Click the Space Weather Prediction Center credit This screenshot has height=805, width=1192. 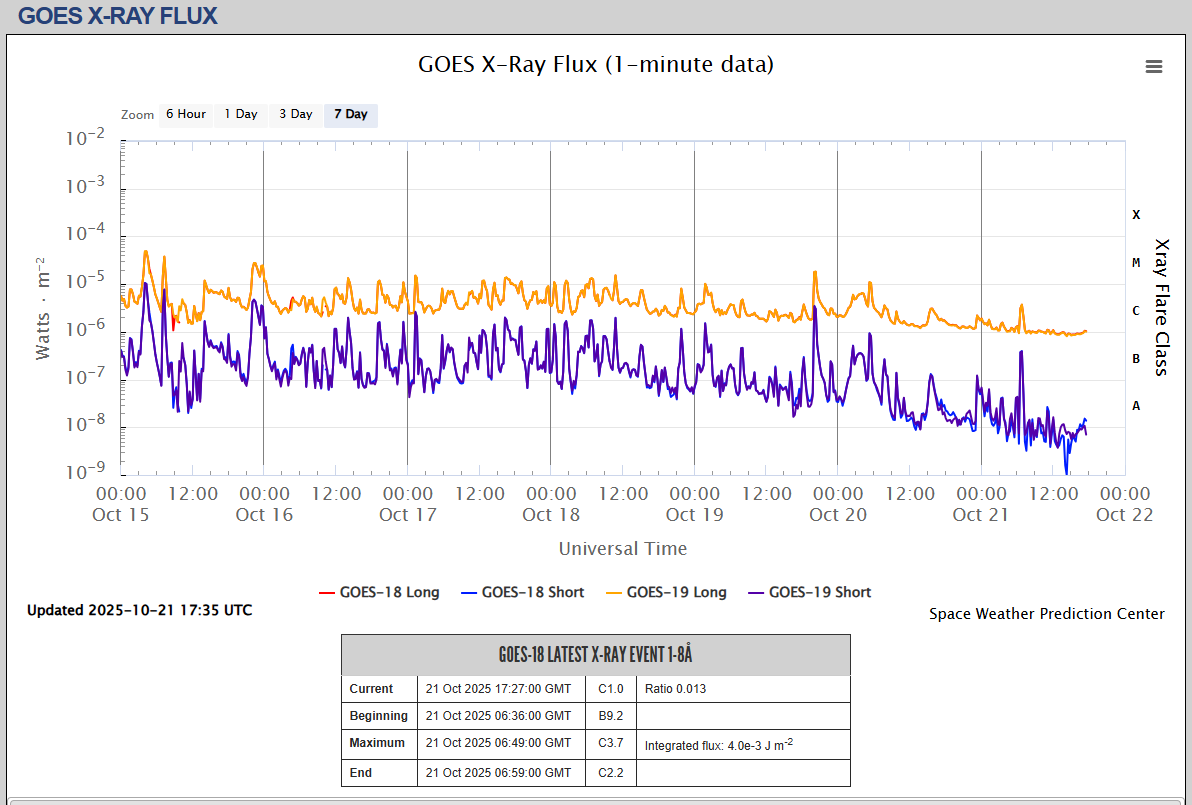[x=1046, y=614]
